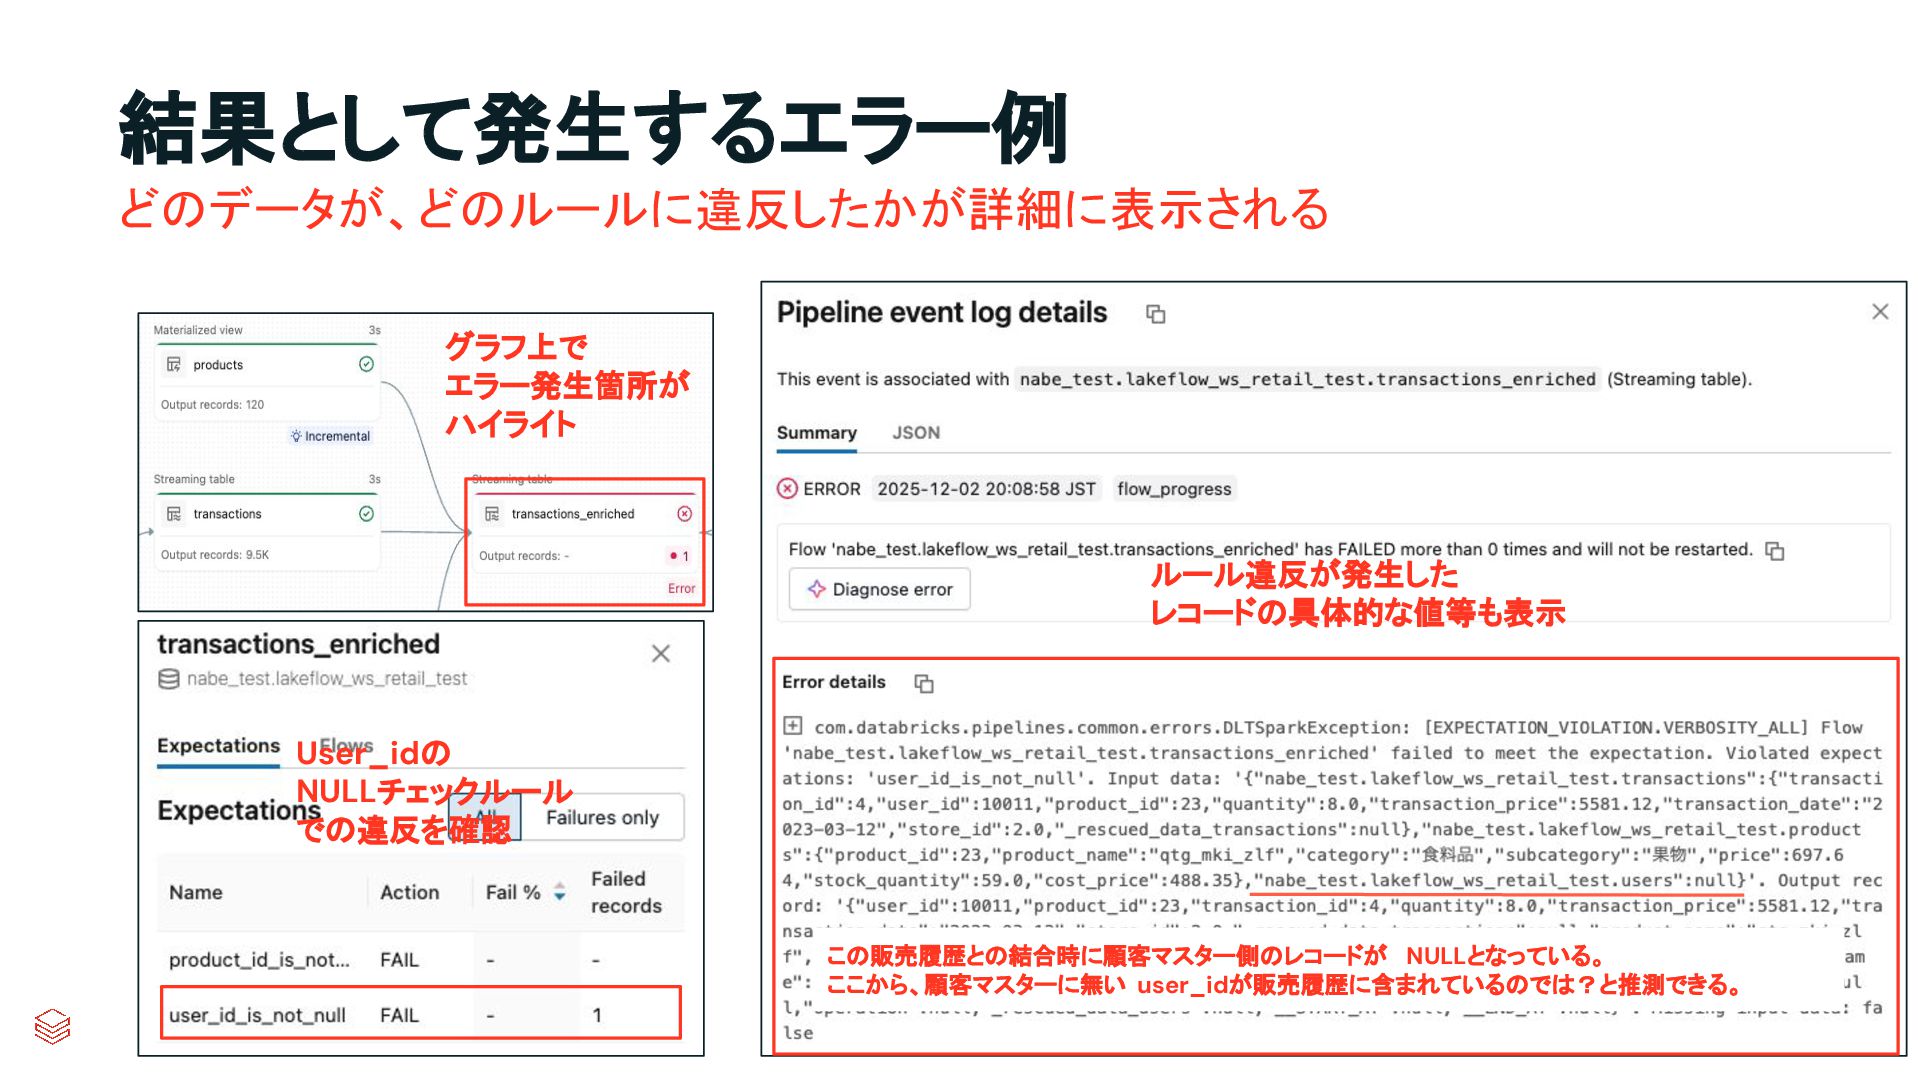1918x1080 pixels.
Task: Click the products success checkmark icon
Action: (x=366, y=365)
